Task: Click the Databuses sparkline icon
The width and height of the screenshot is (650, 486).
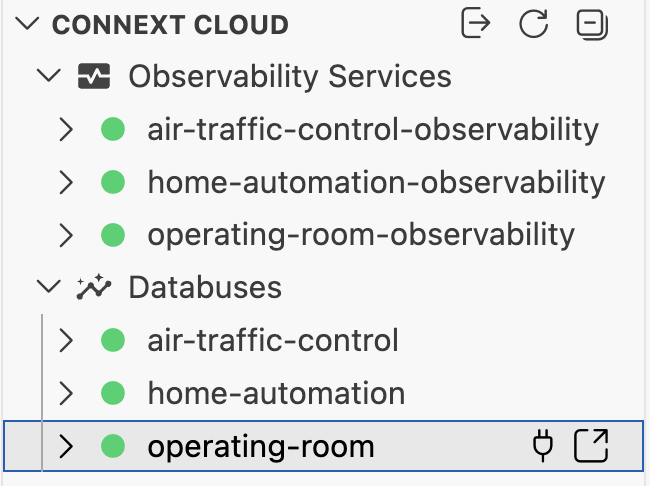Action: [x=94, y=287]
